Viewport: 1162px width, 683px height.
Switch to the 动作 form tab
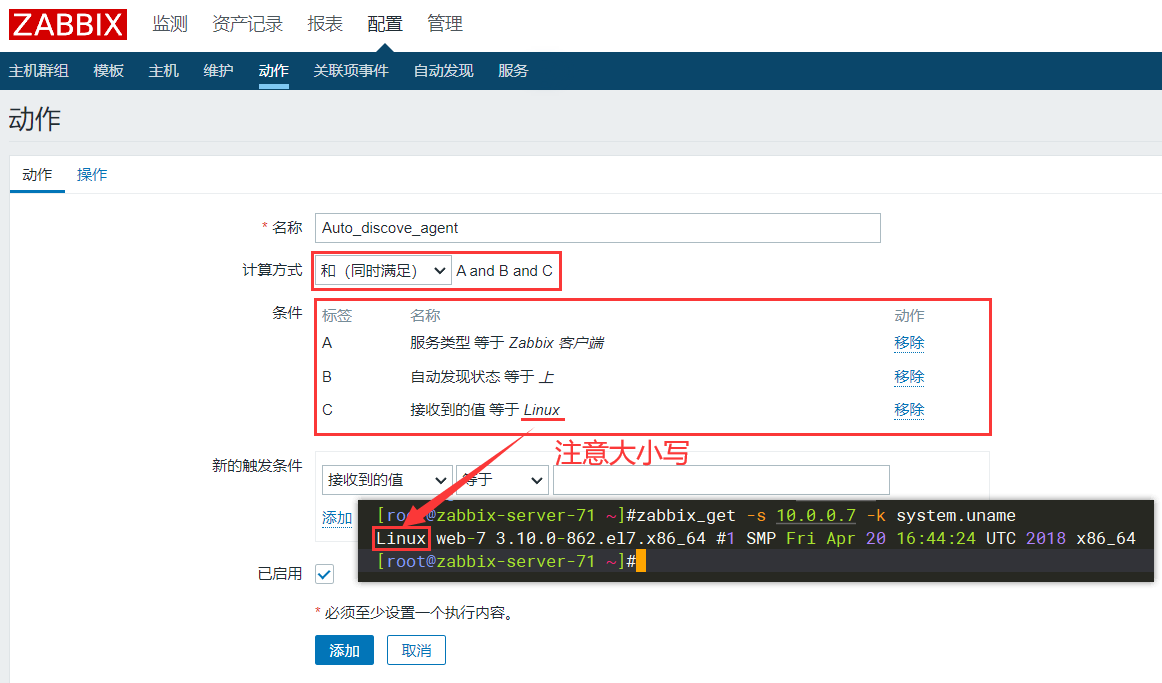click(x=37, y=175)
